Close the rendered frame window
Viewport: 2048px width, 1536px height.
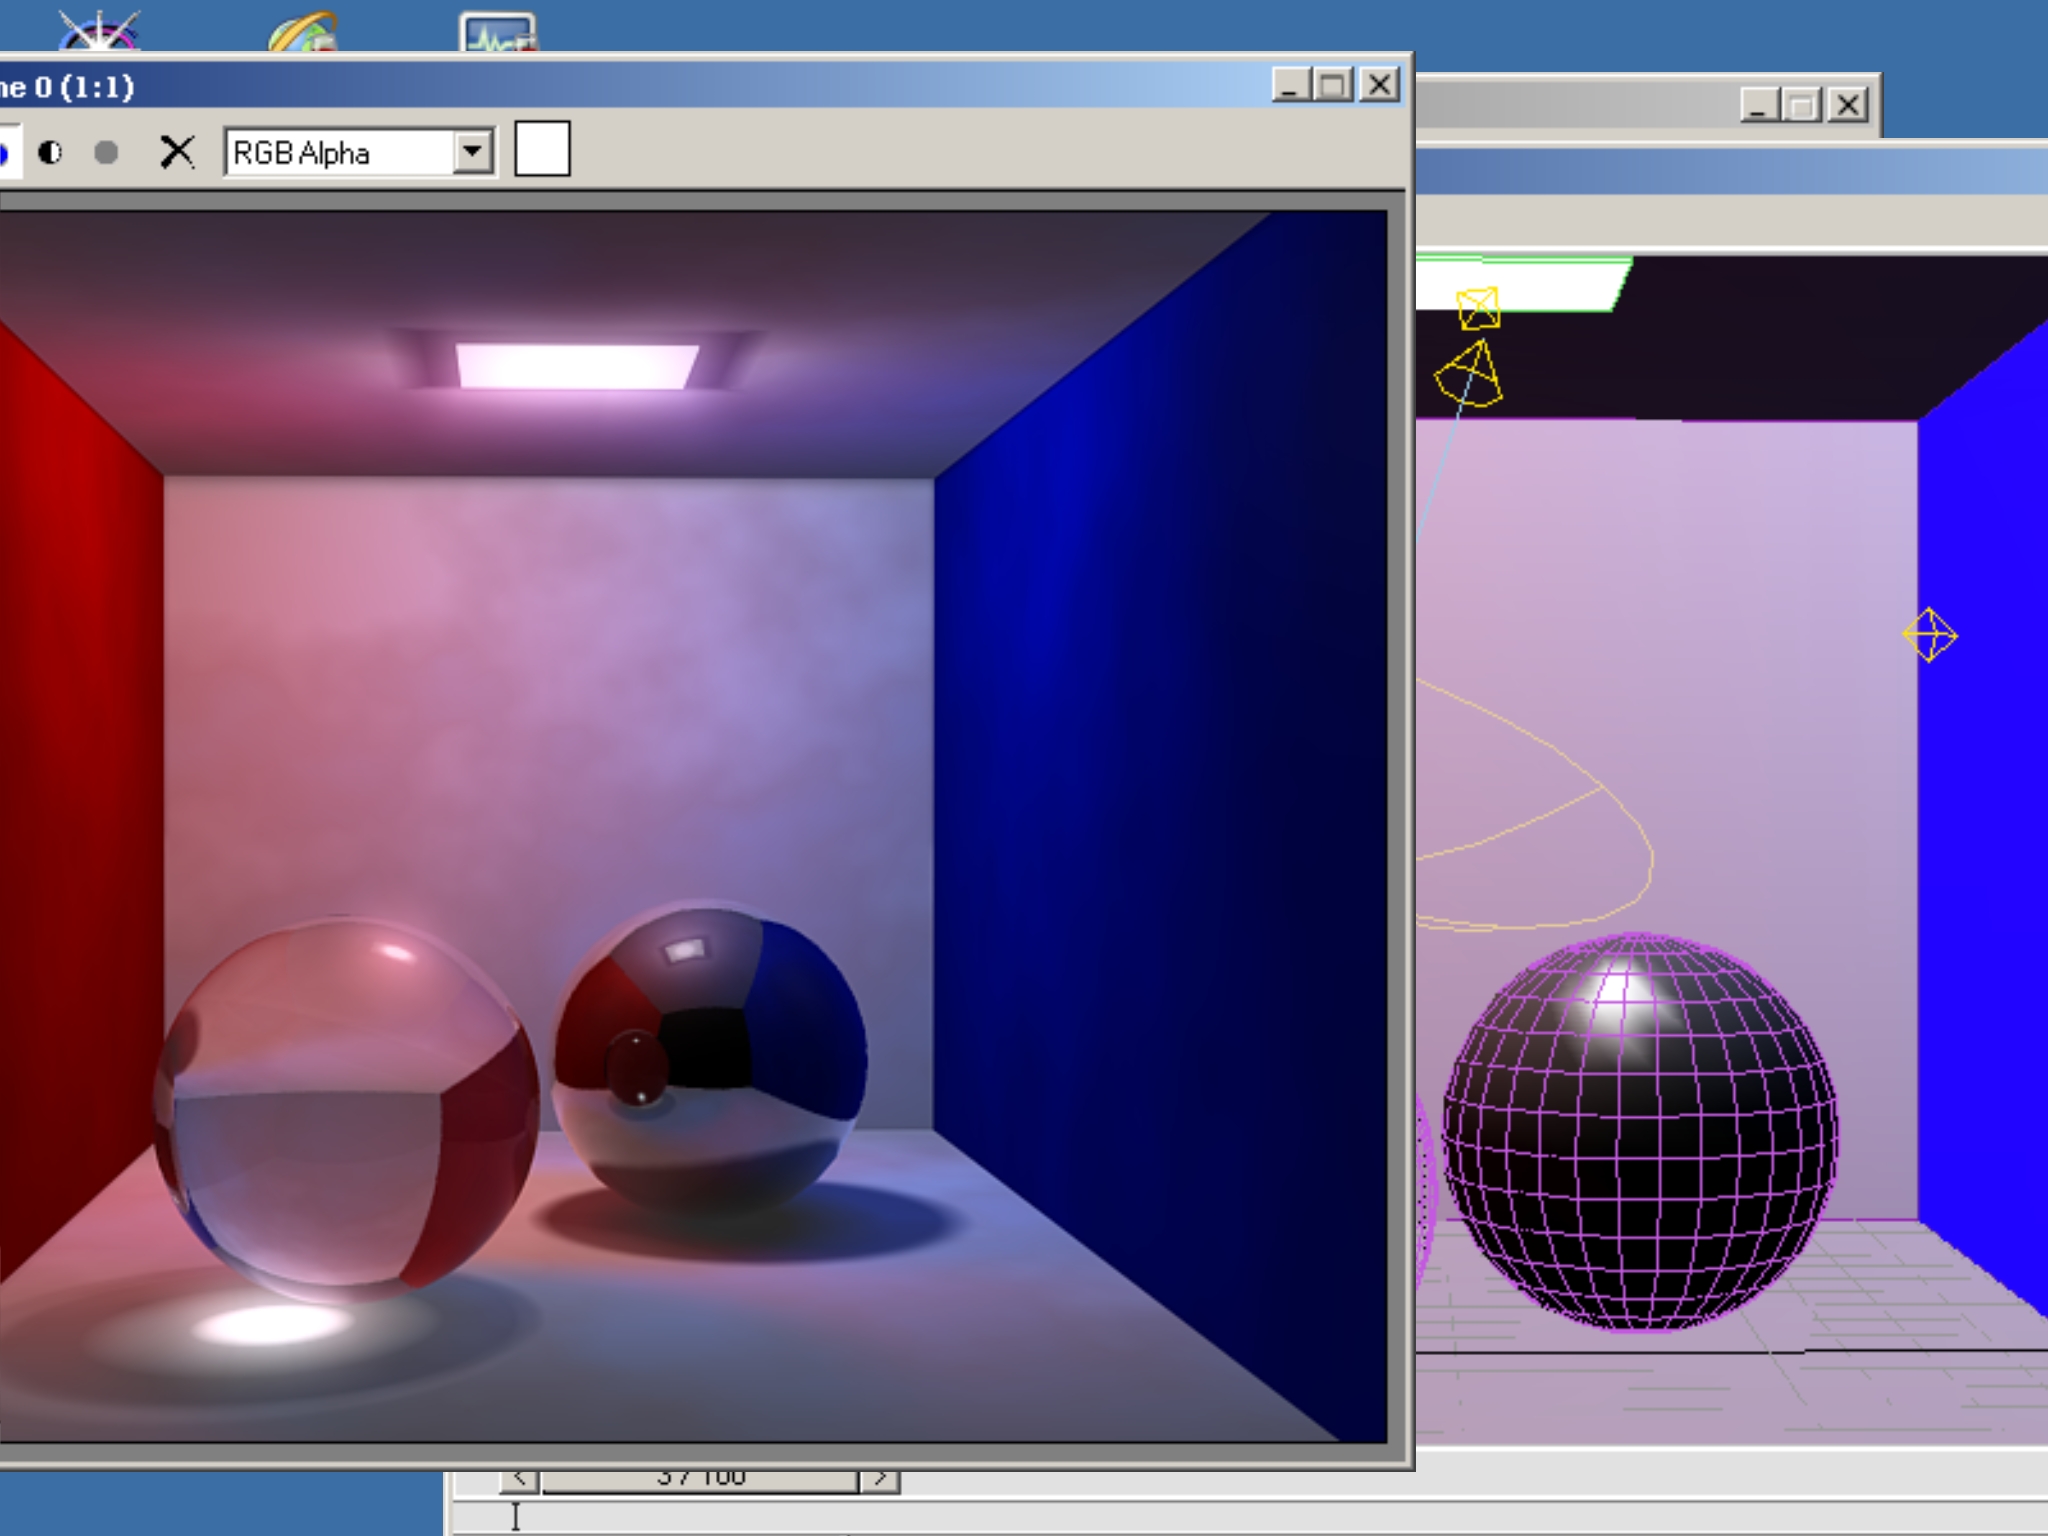(x=1380, y=85)
